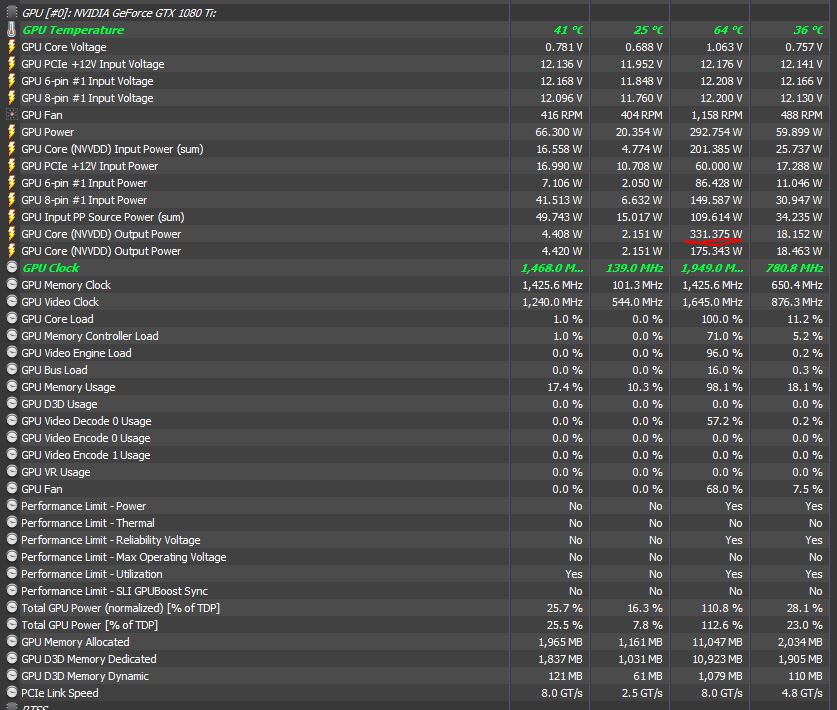The image size is (837, 710).
Task: Click the 1,158 RPM fan maximum value
Action: coord(716,115)
